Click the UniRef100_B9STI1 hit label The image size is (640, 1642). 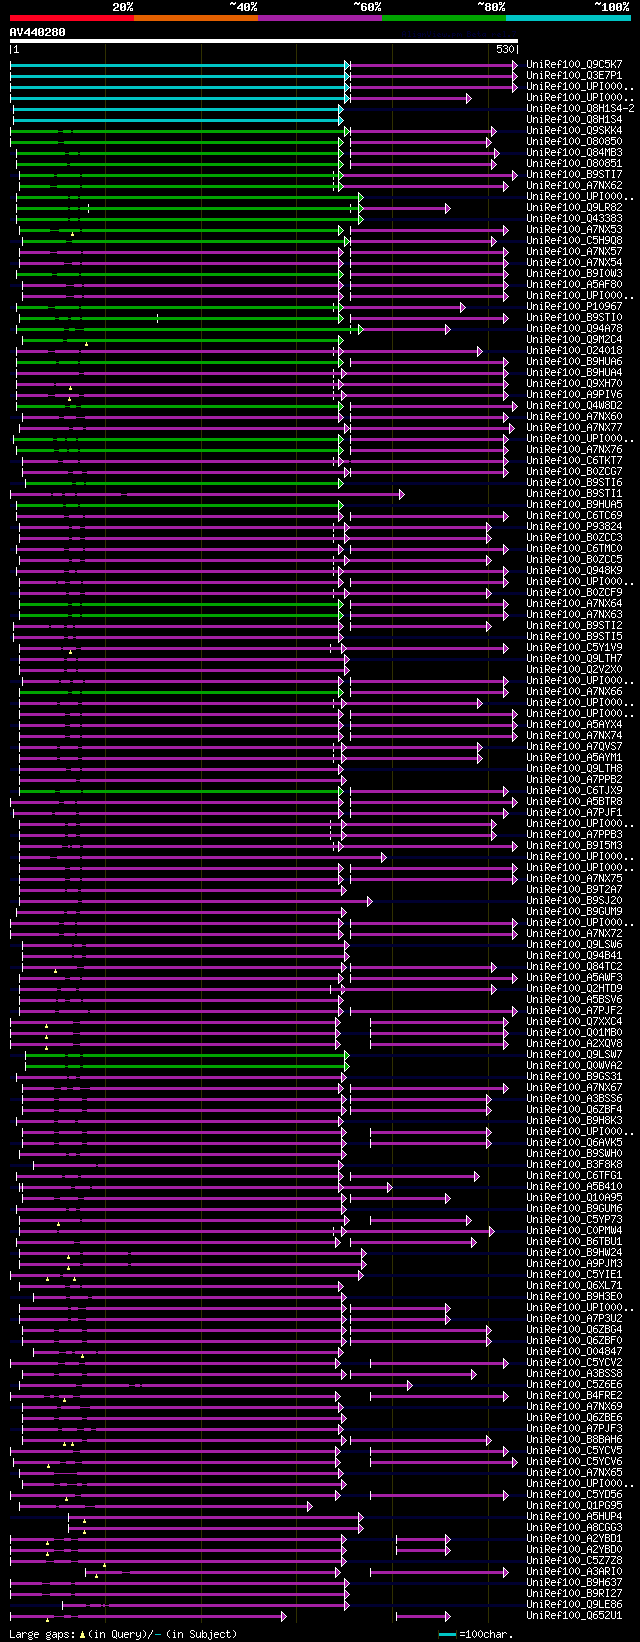(574, 493)
